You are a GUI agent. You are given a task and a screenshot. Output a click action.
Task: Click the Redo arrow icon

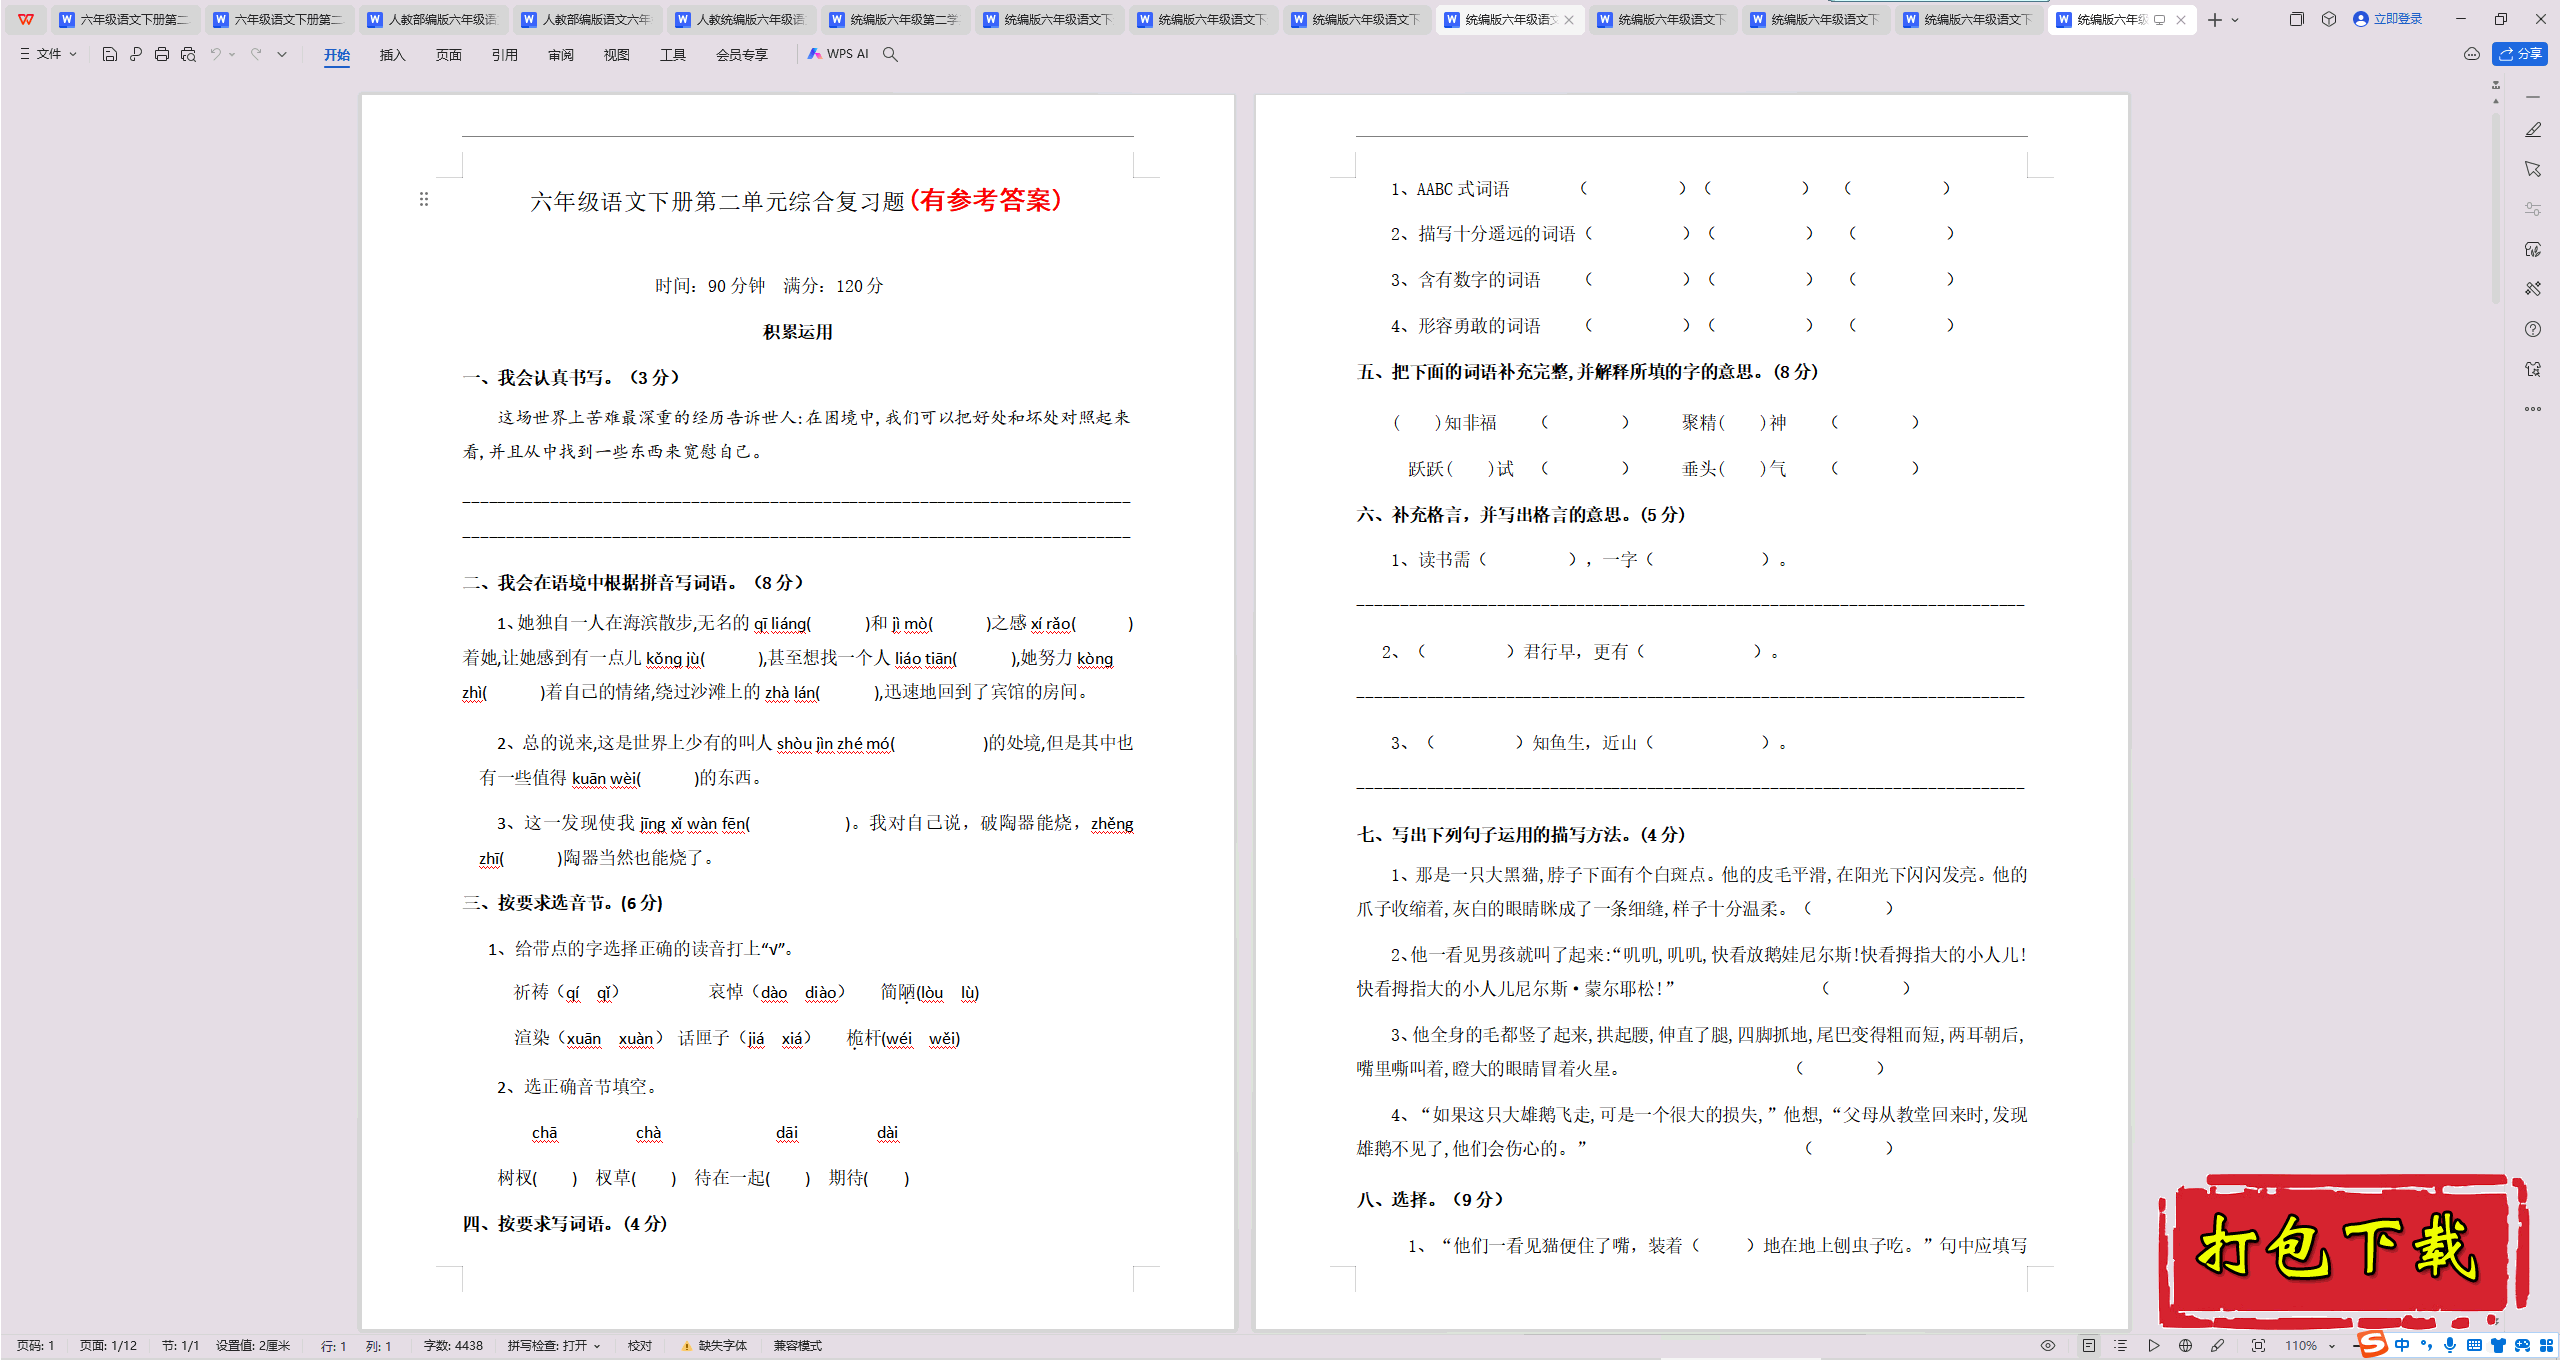tap(256, 54)
